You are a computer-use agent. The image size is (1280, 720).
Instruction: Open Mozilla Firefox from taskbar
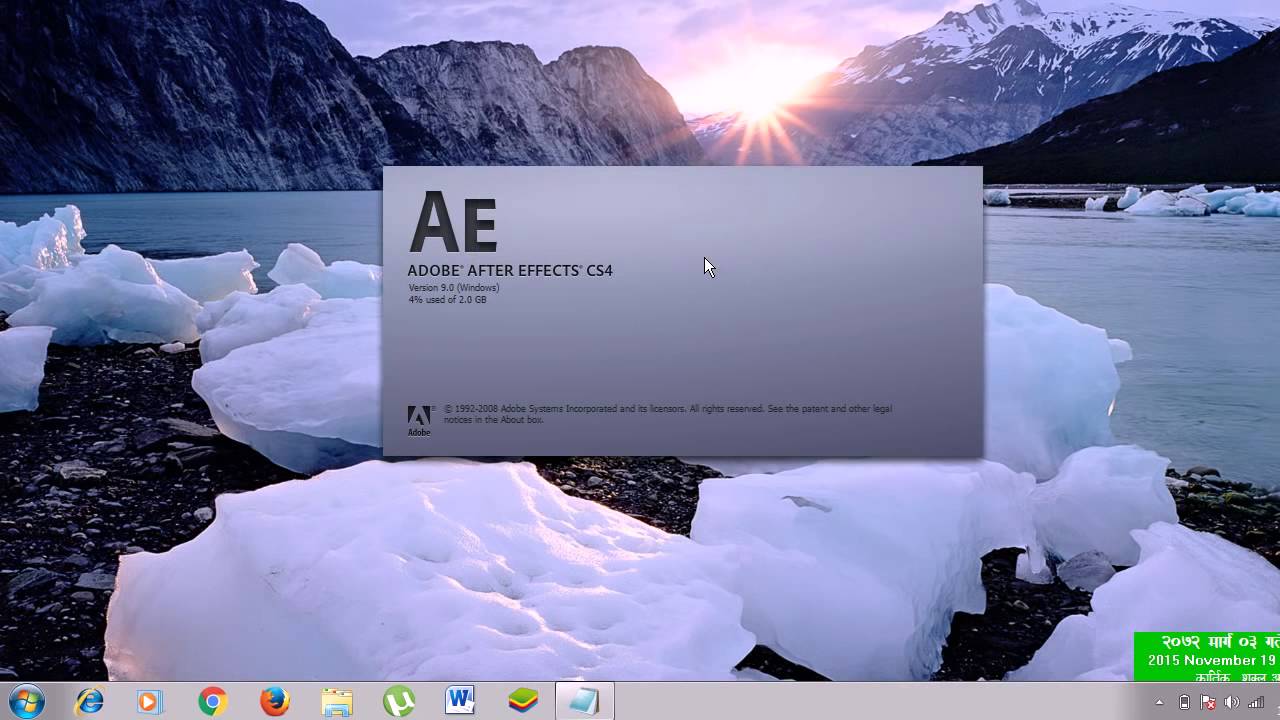coord(274,702)
